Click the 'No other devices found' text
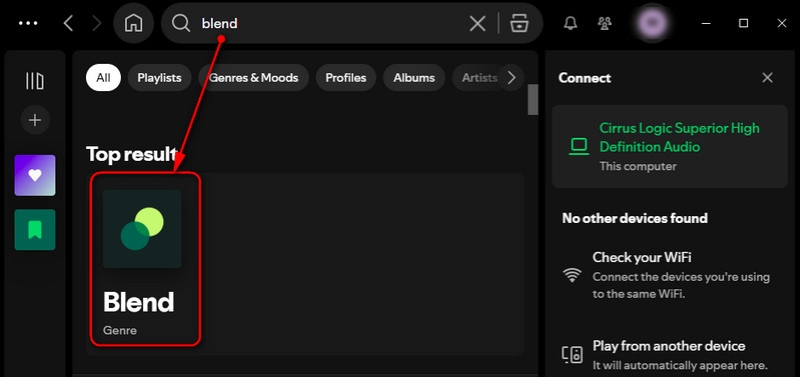Viewport: 800px width, 377px height. [x=635, y=218]
